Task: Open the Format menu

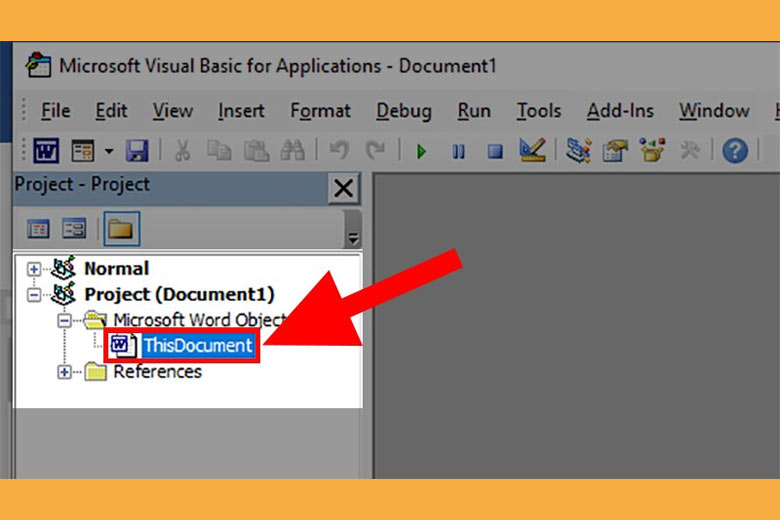Action: (320, 110)
